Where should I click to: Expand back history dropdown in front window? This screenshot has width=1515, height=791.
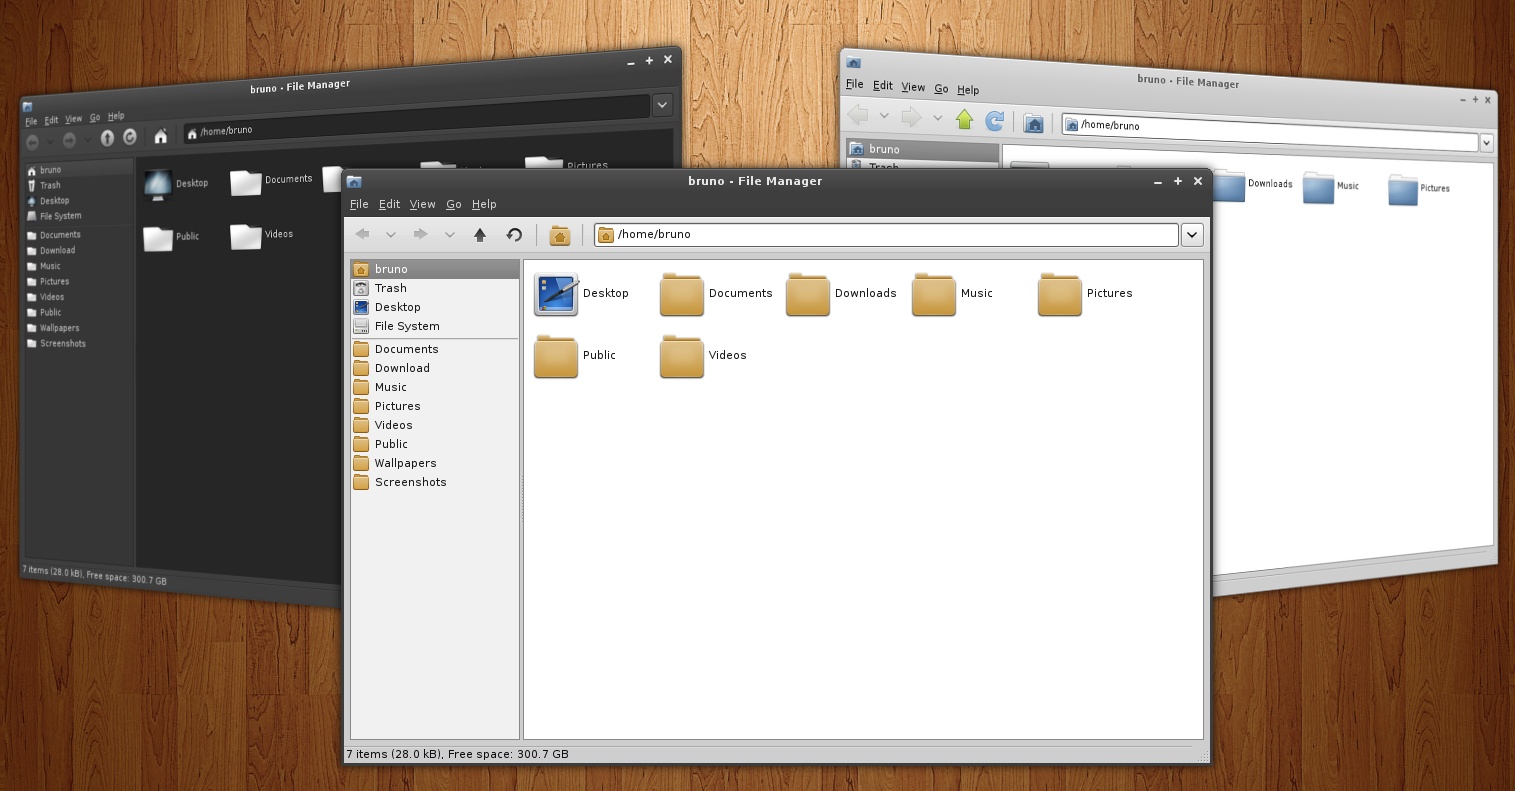click(391, 235)
